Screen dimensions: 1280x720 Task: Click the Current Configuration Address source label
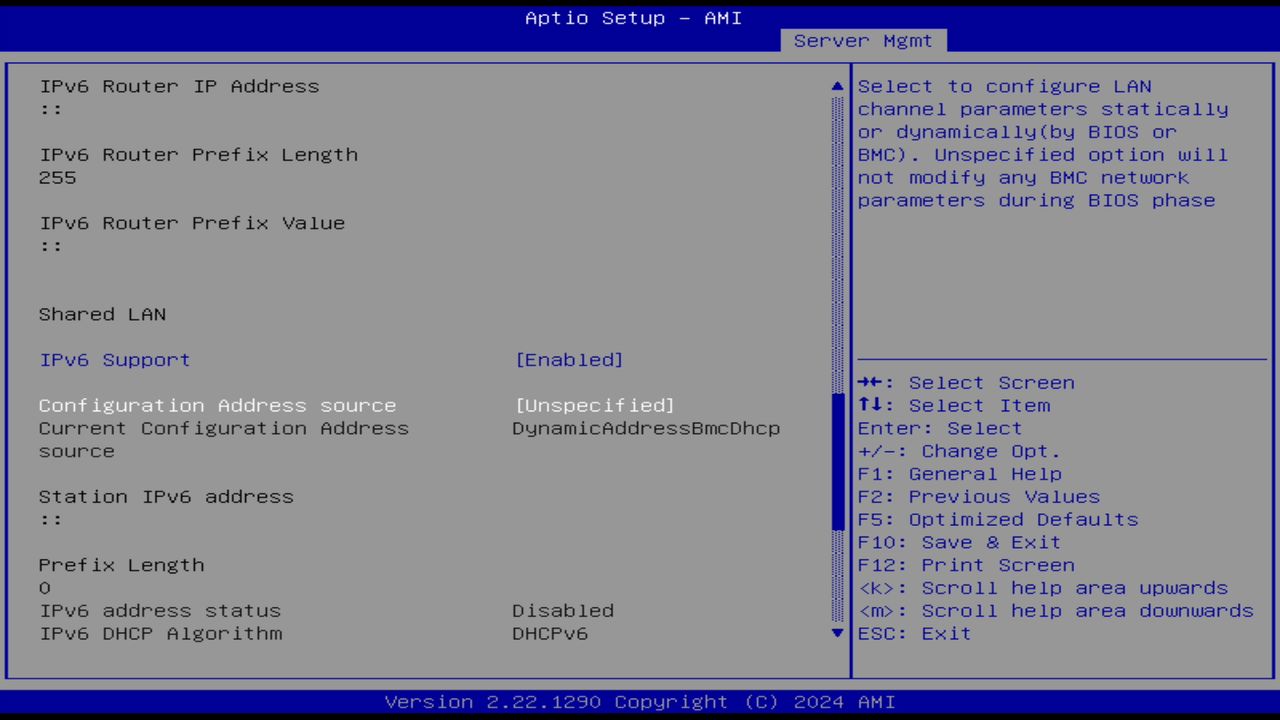224,440
